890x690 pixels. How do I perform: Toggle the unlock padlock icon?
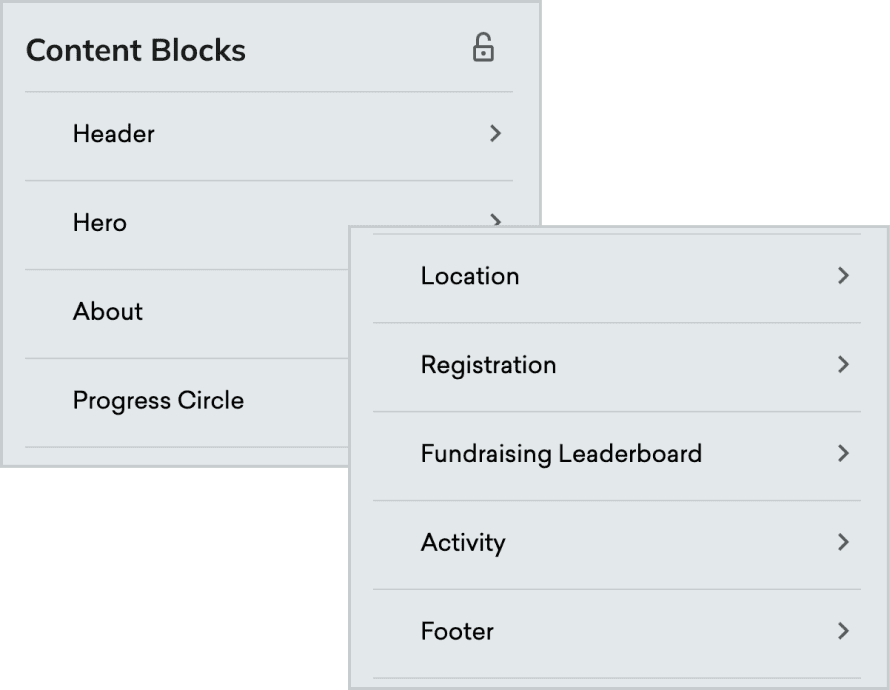[483, 48]
